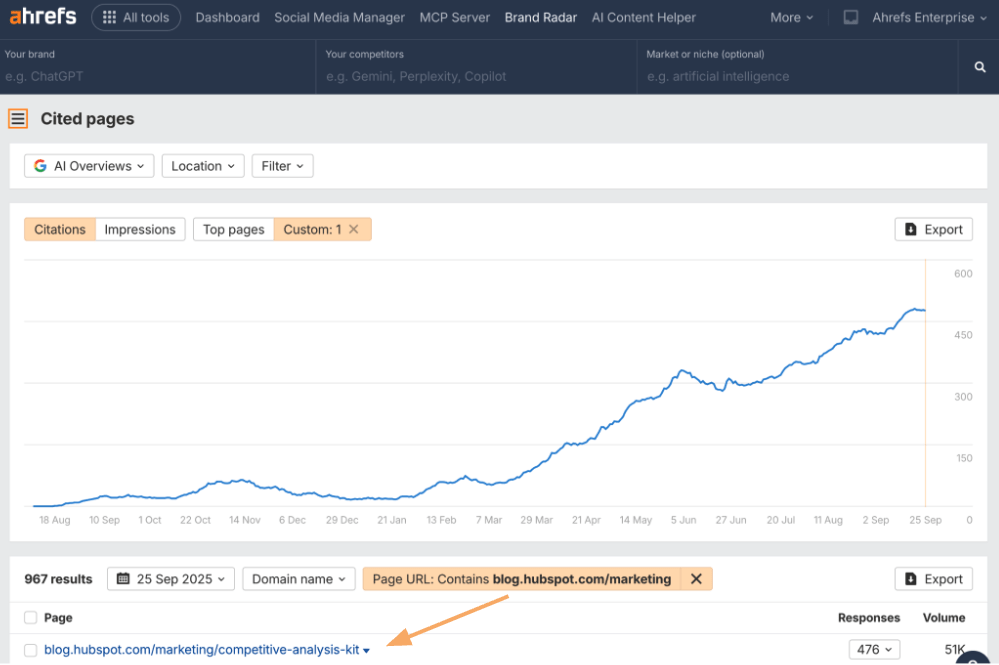Open the Domain name dropdown
999x665 pixels.
tap(298, 578)
